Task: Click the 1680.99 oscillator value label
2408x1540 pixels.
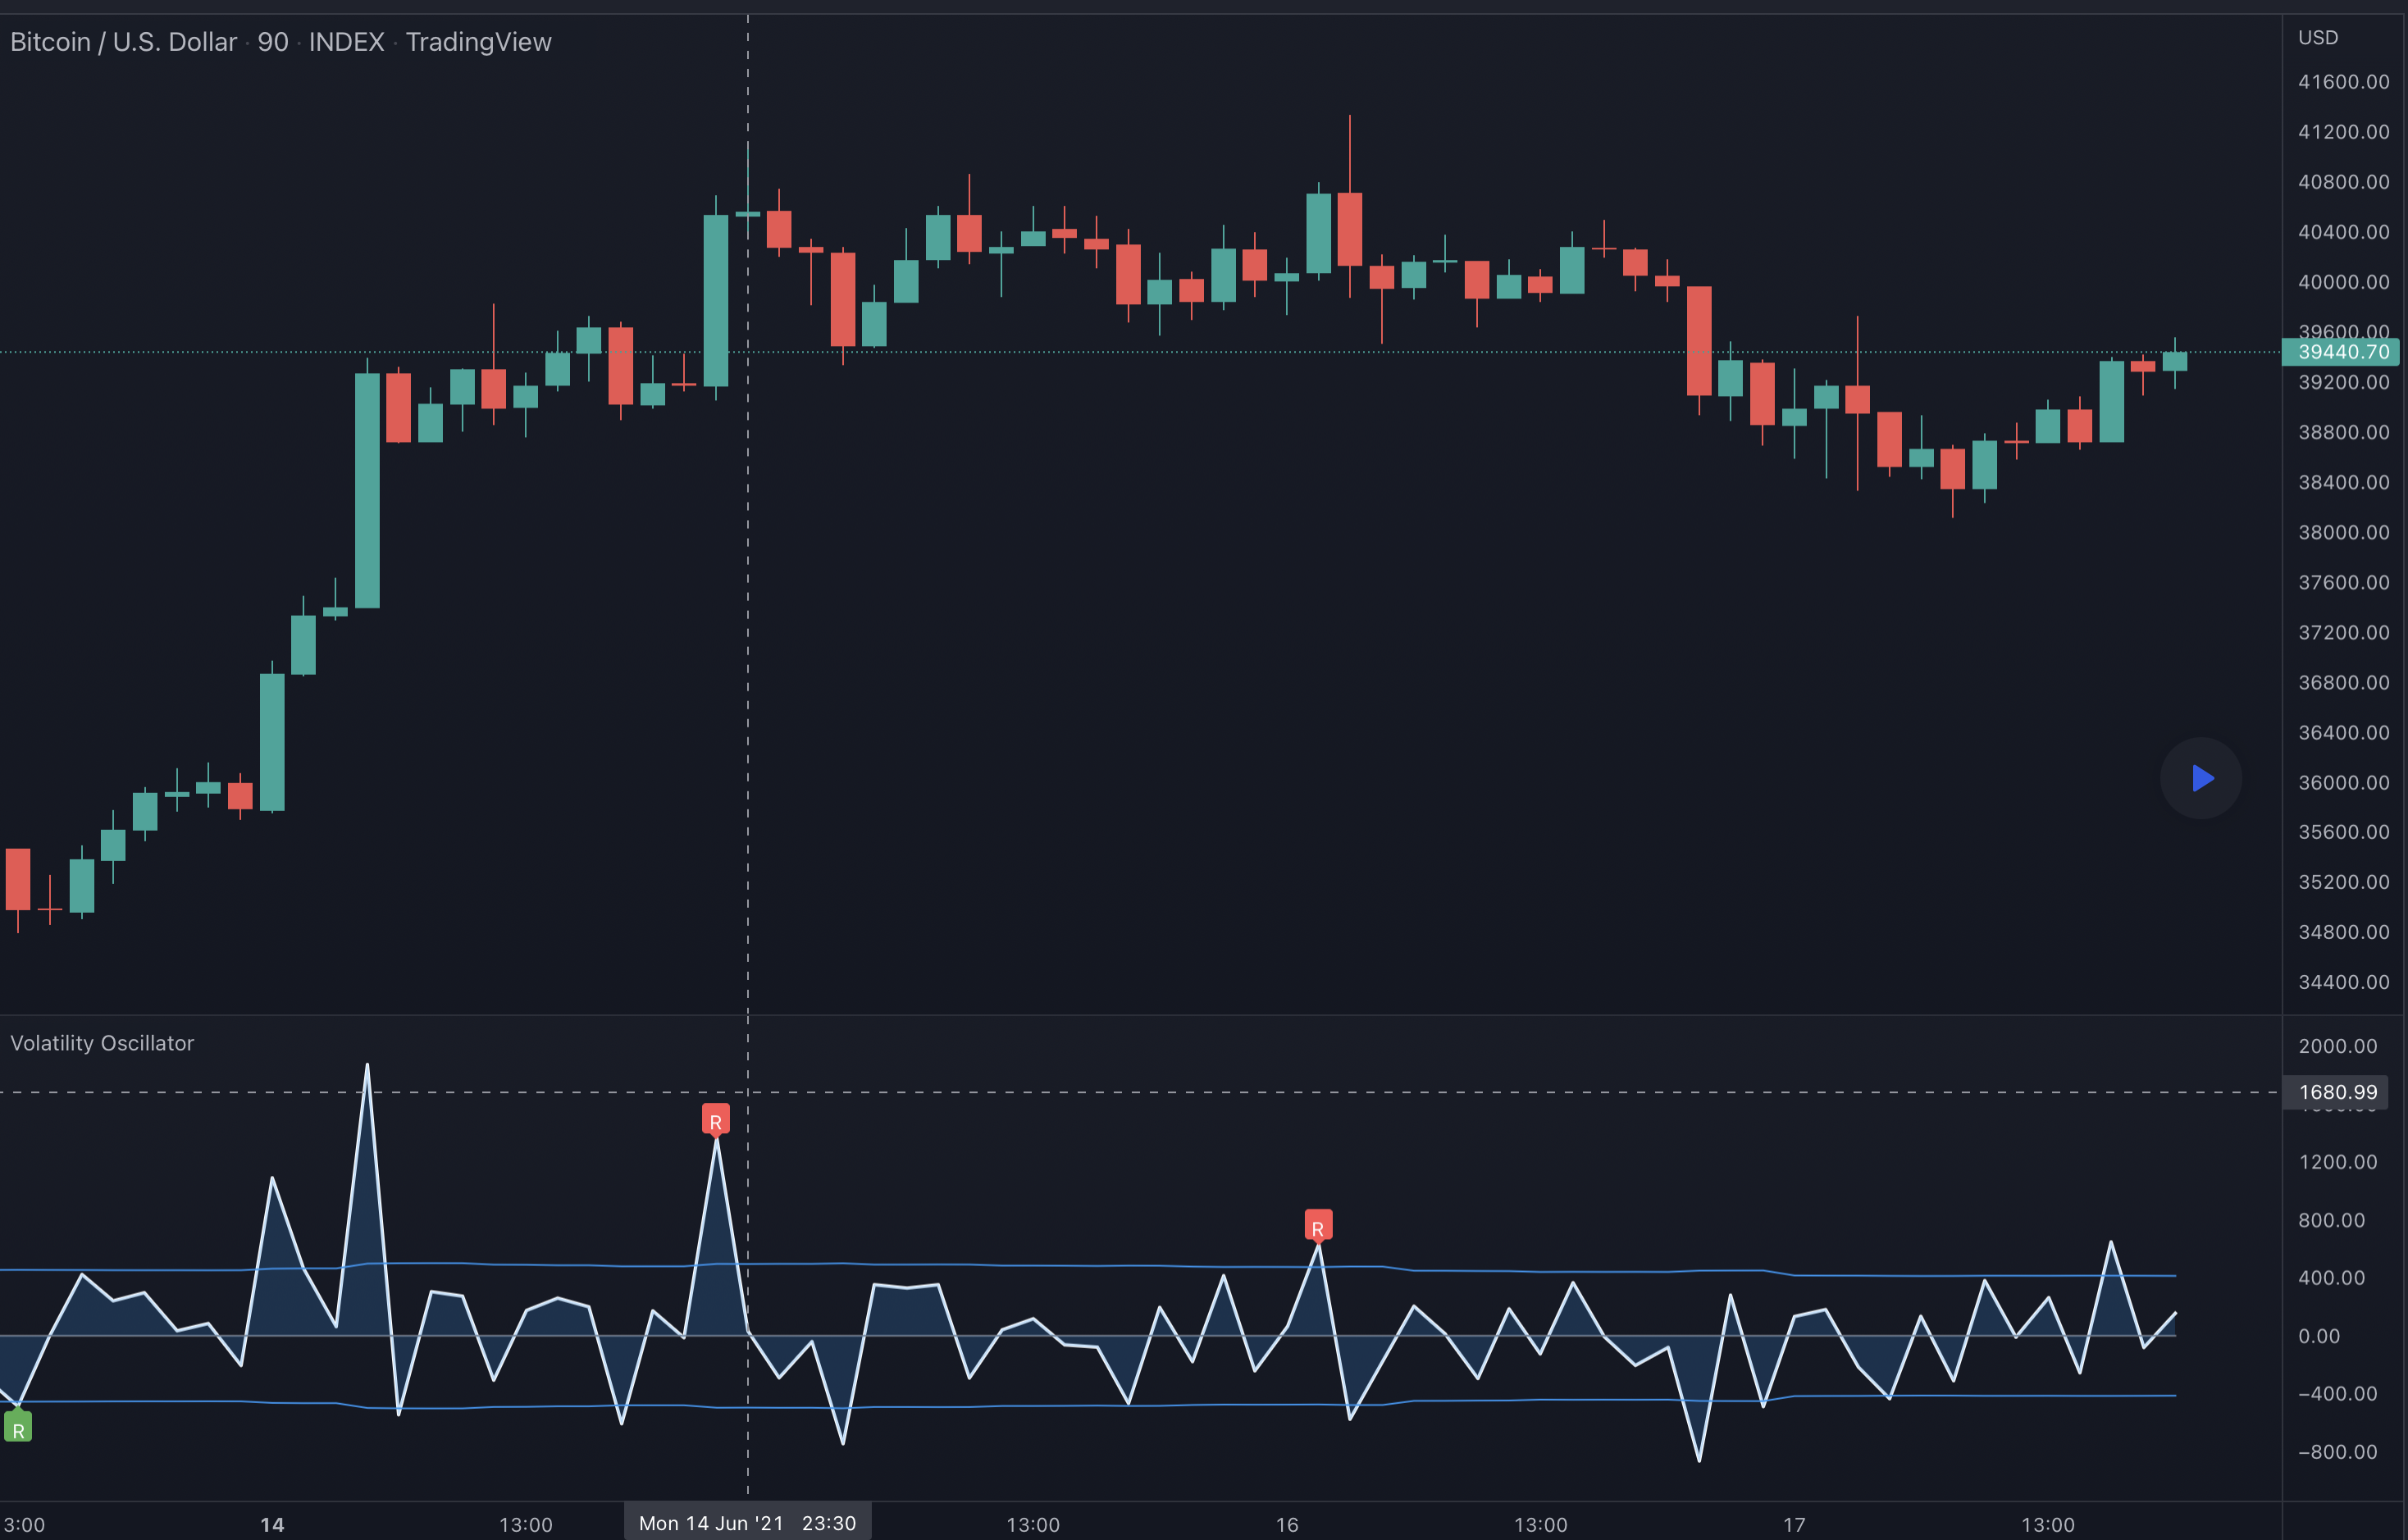Action: click(2337, 1092)
